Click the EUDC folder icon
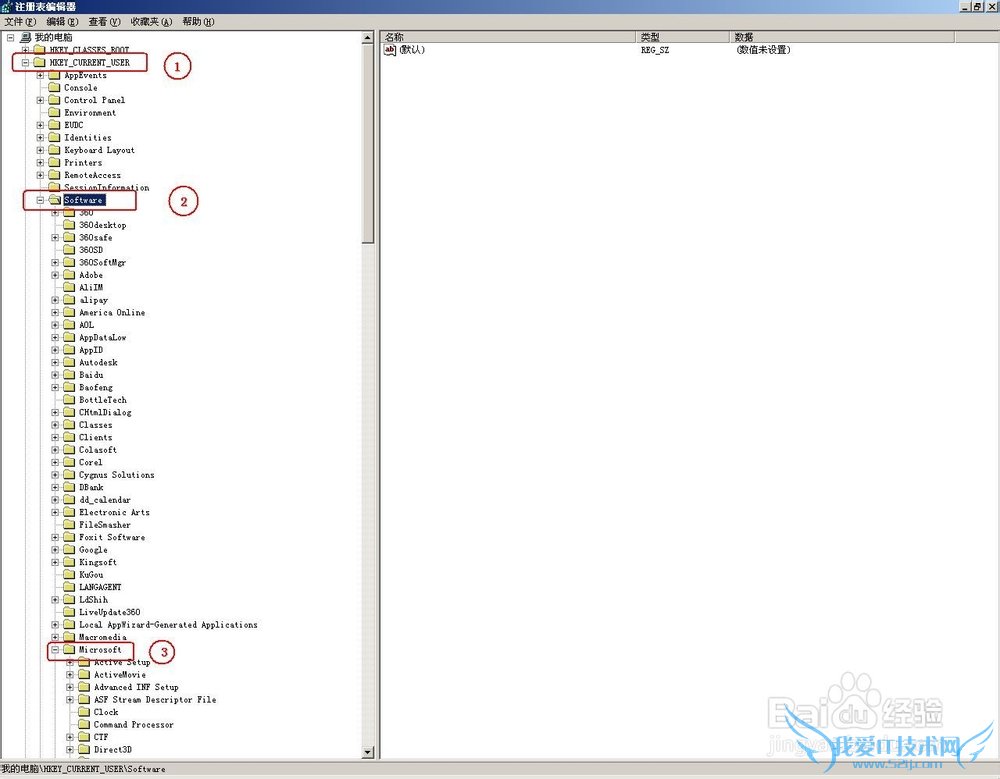Screen dimensions: 1000x779 pos(54,125)
